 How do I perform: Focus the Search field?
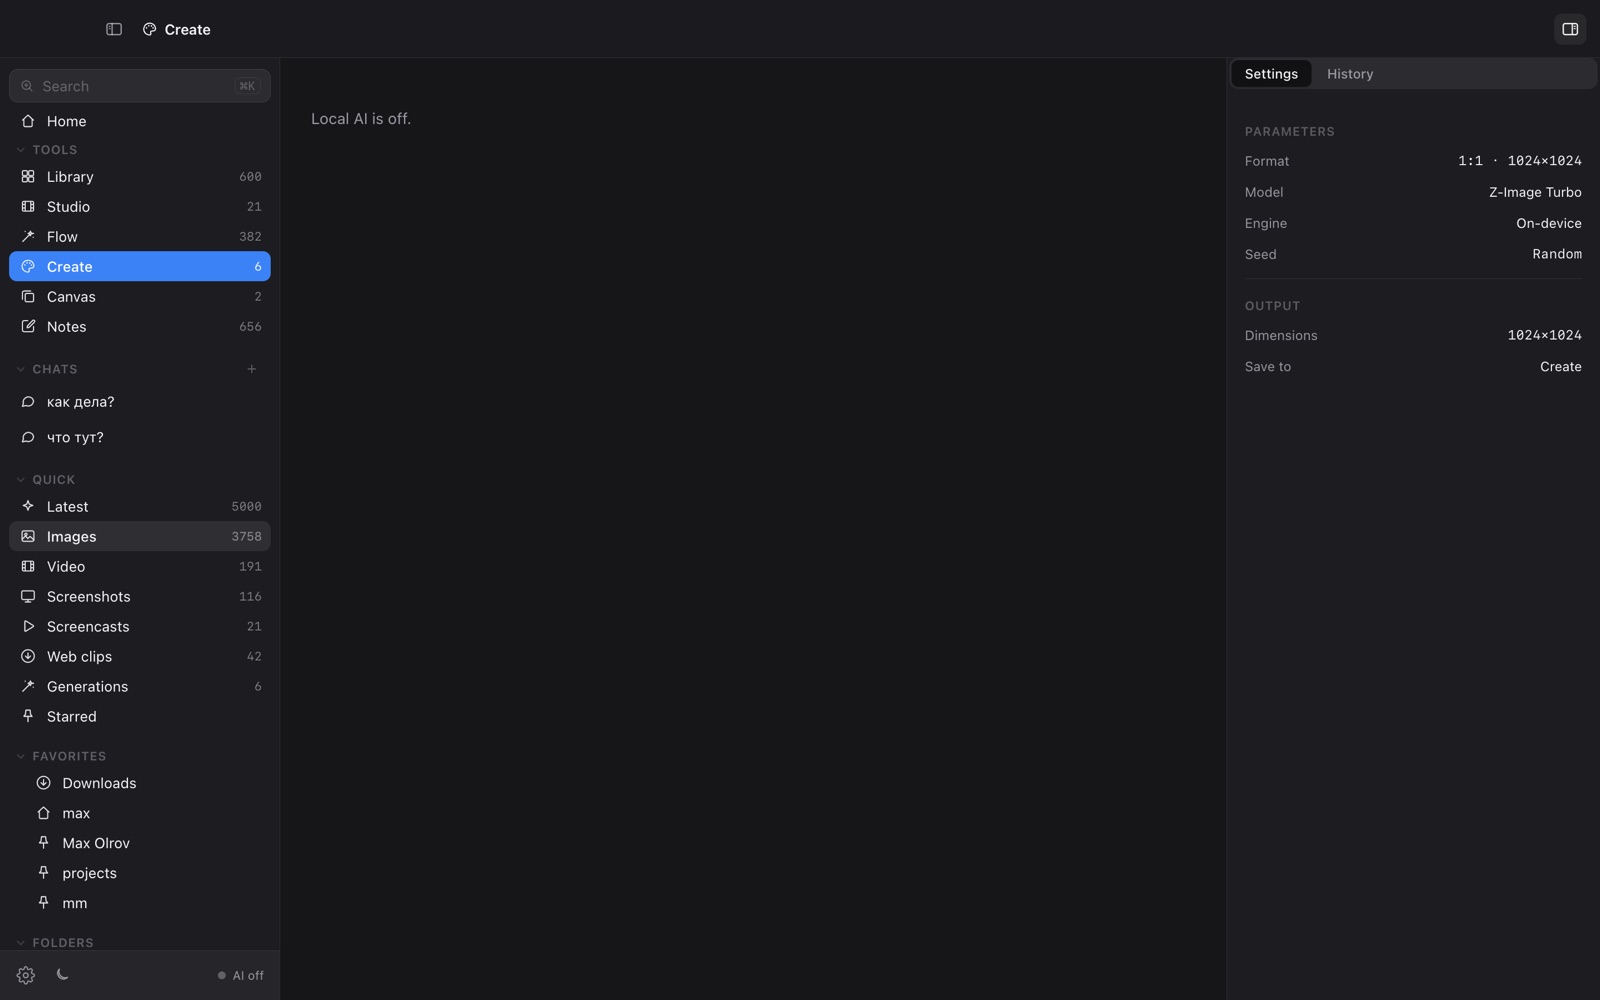pyautogui.click(x=140, y=86)
